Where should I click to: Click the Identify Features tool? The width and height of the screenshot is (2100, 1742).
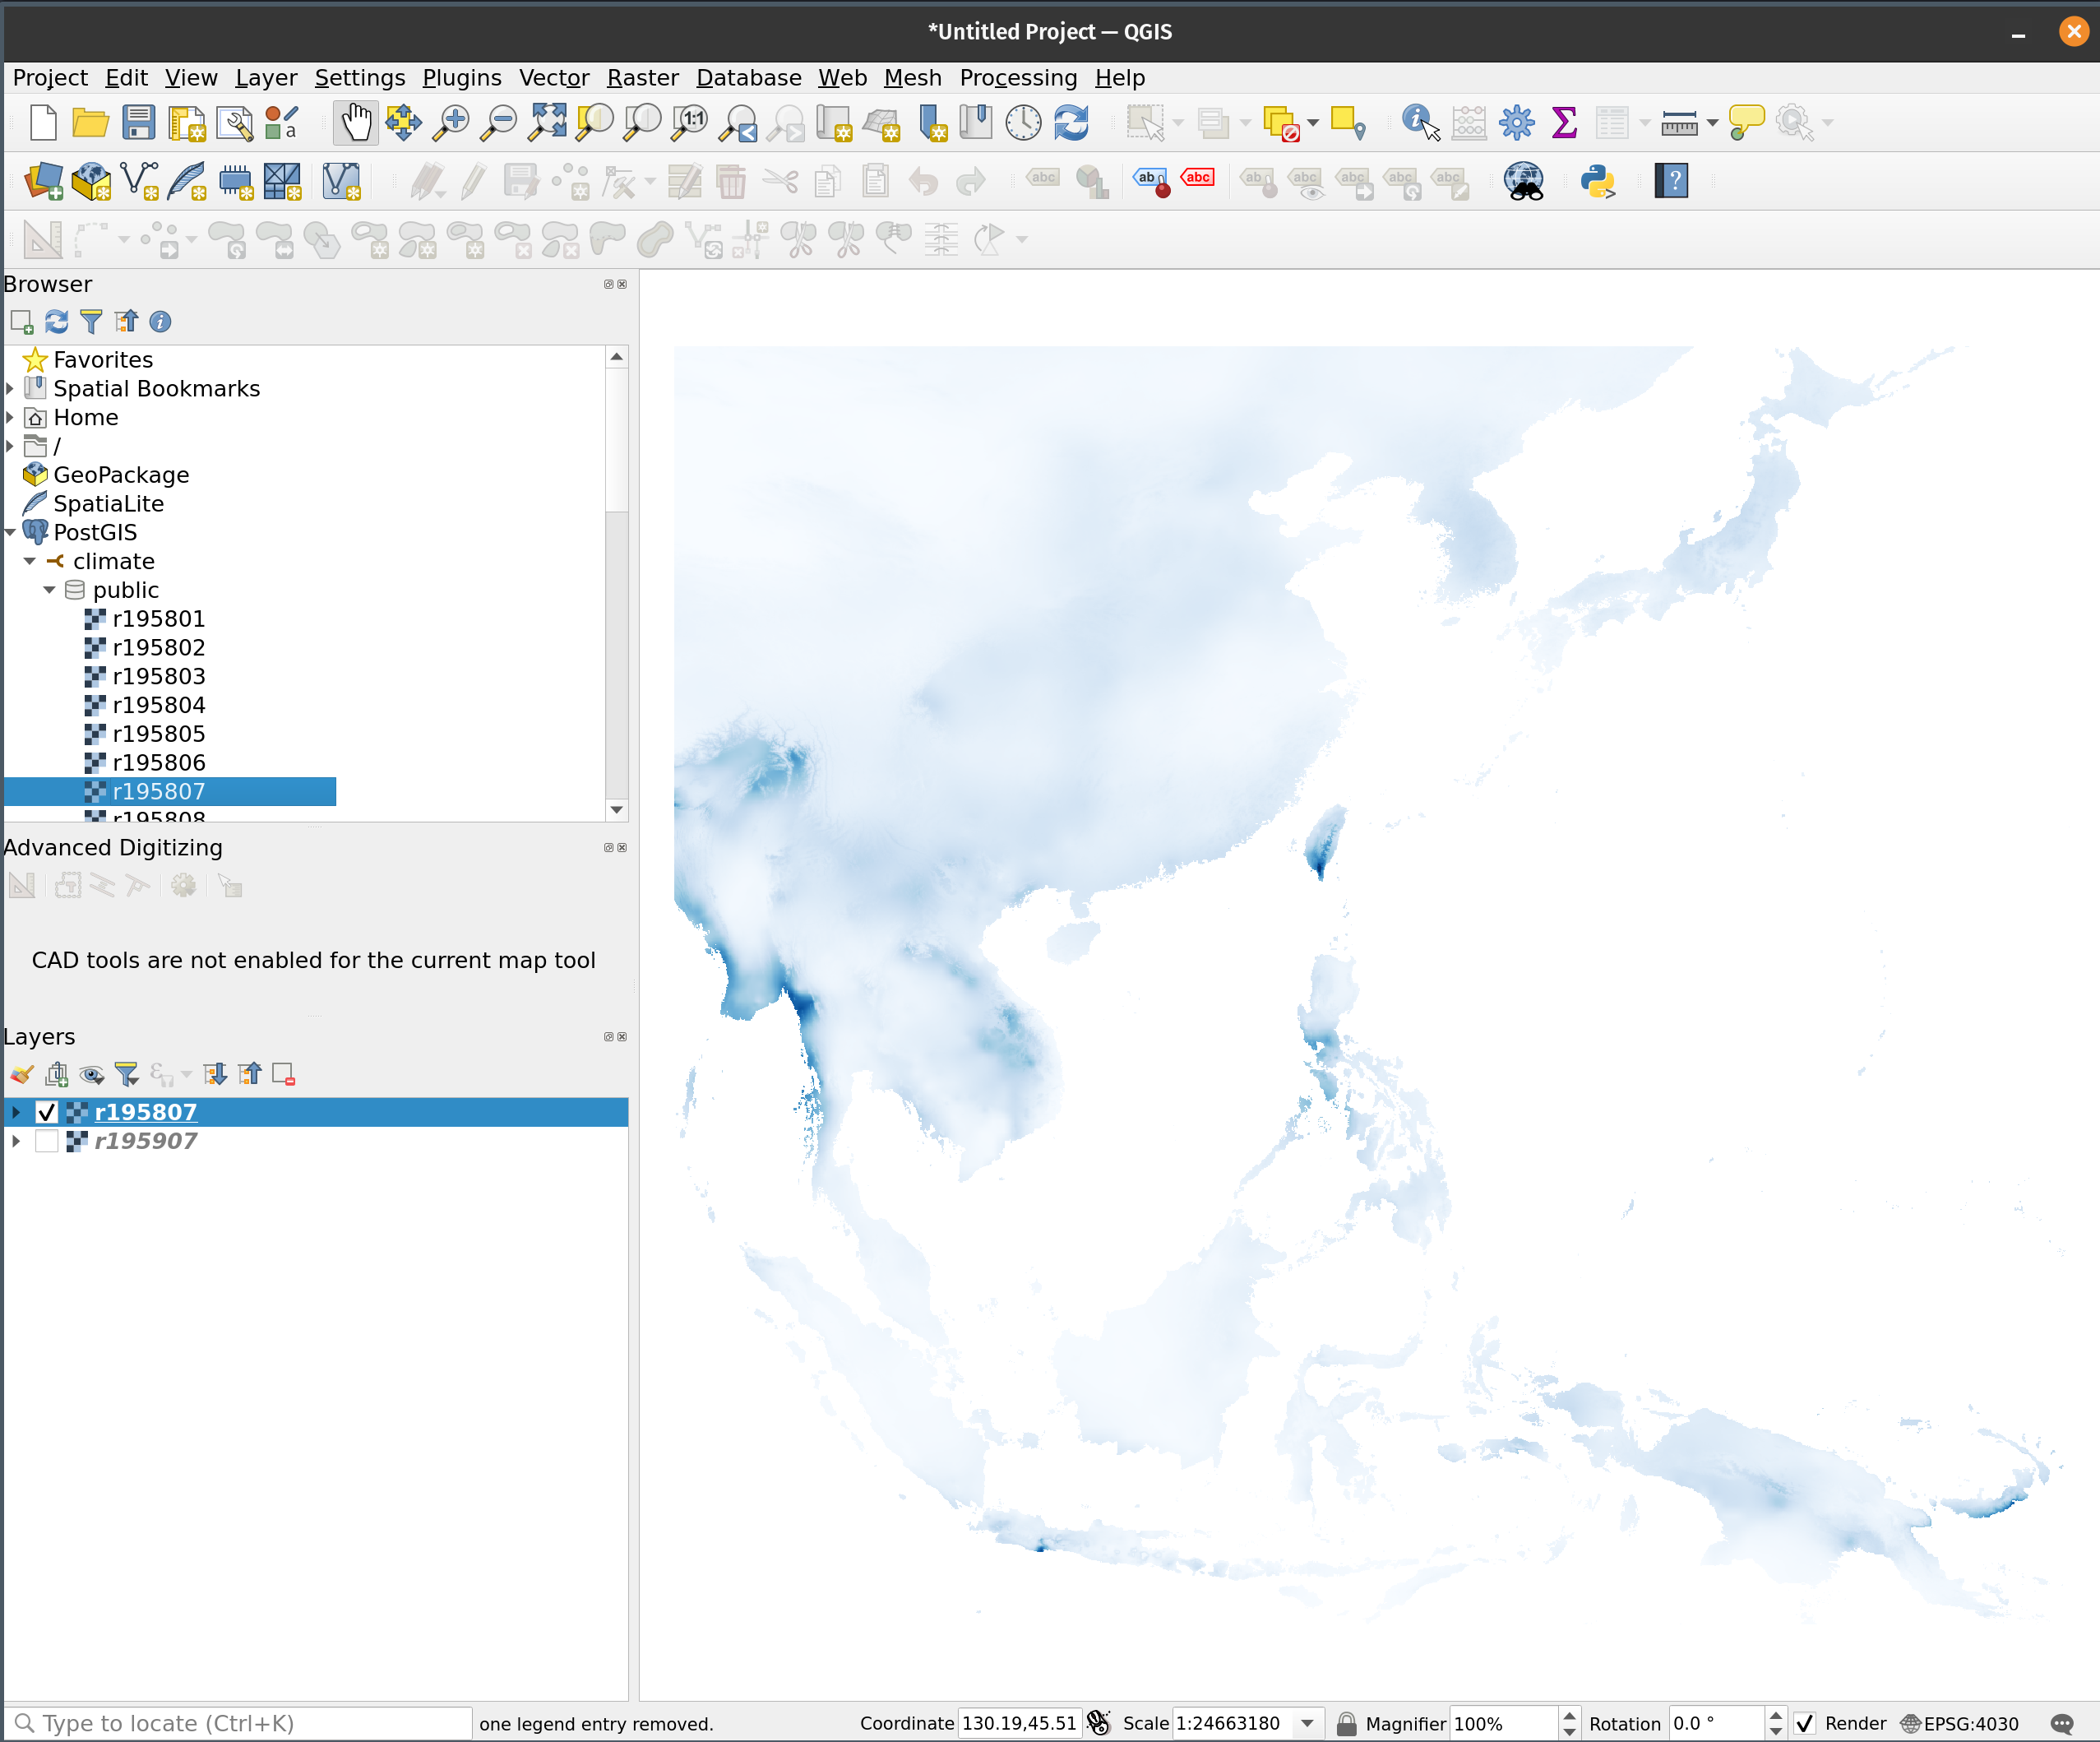click(x=1420, y=123)
